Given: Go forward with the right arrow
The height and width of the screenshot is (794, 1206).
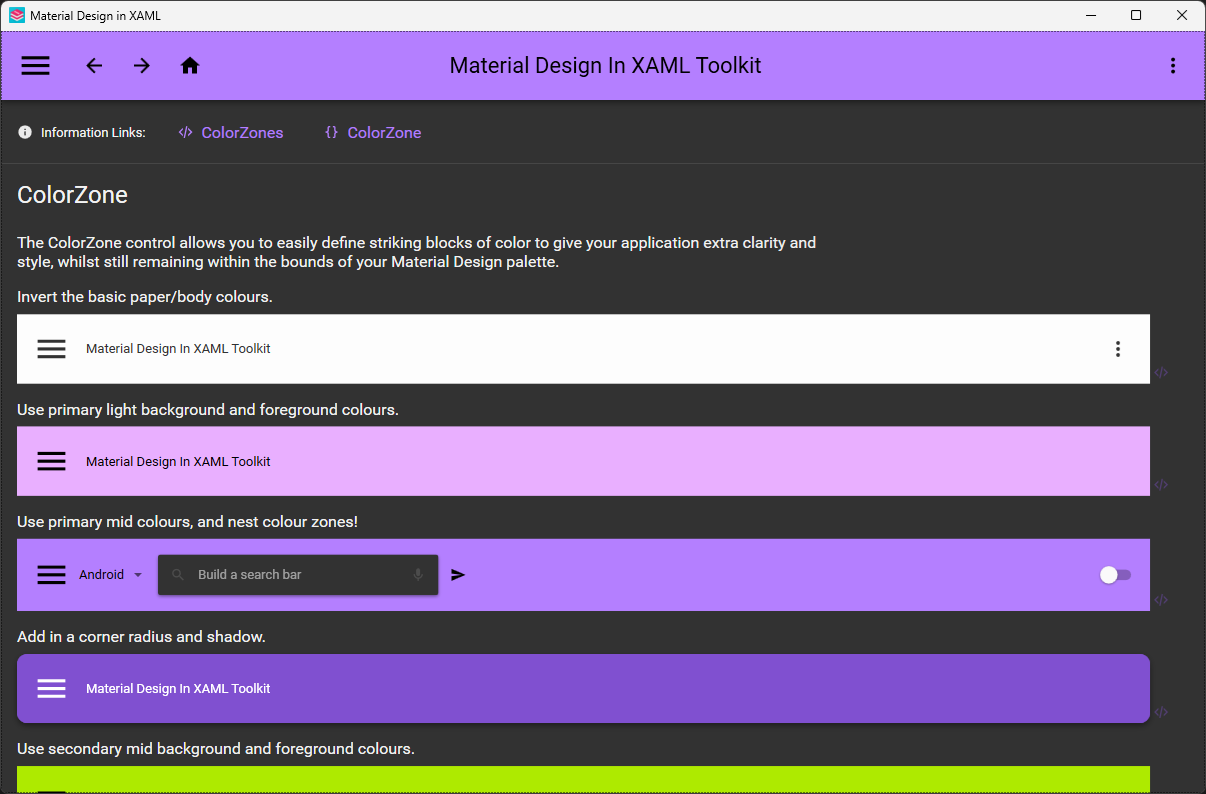Looking at the screenshot, I should (x=142, y=66).
